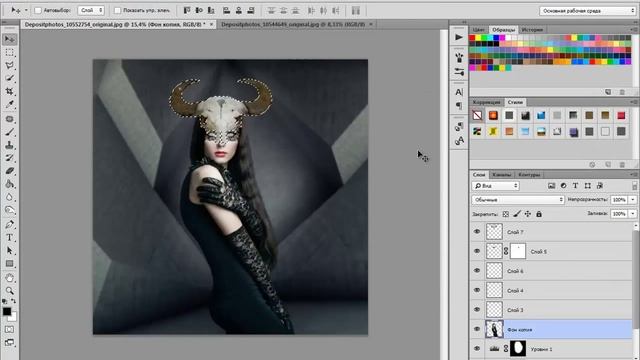Switch to the Цвет tab

(478, 30)
